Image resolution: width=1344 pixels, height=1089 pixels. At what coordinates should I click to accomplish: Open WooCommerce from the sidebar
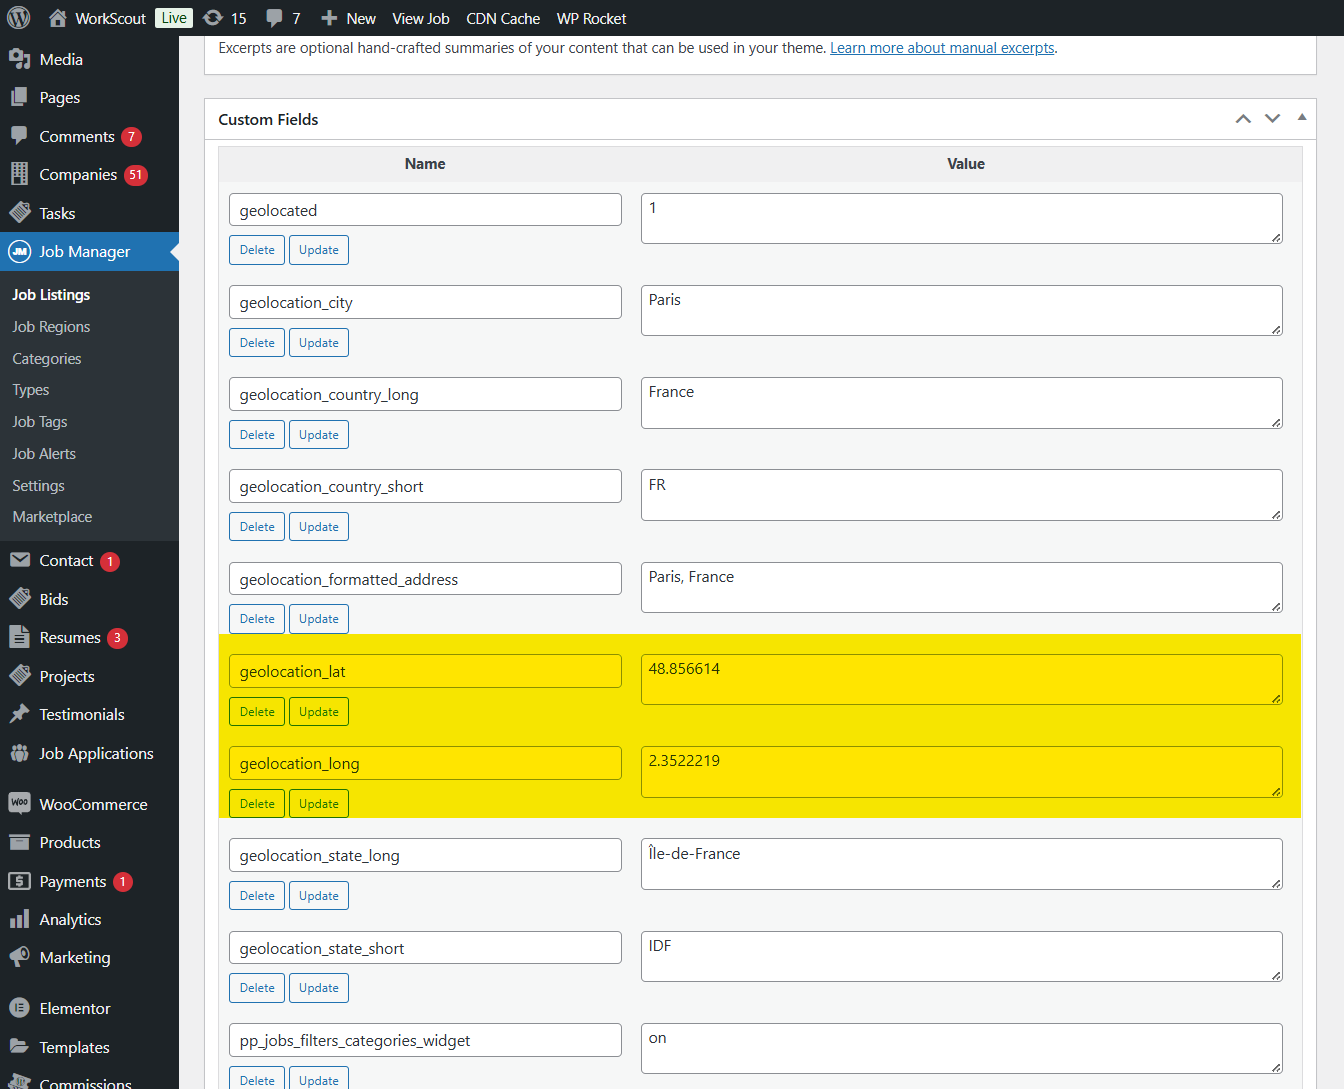[93, 804]
